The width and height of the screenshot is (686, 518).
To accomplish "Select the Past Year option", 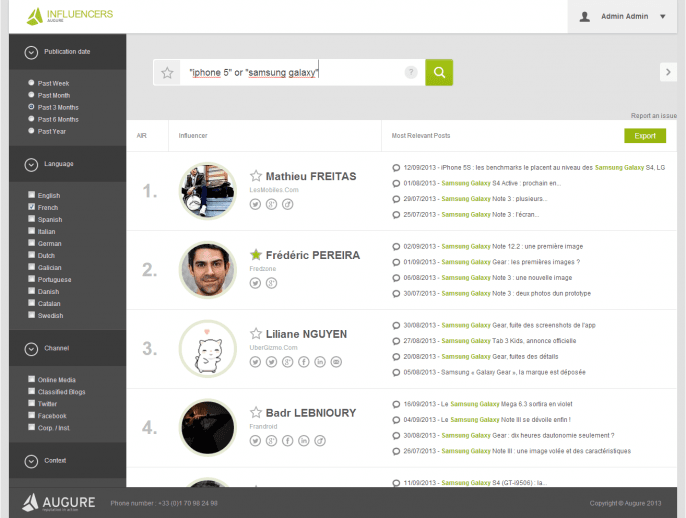I will [31, 130].
